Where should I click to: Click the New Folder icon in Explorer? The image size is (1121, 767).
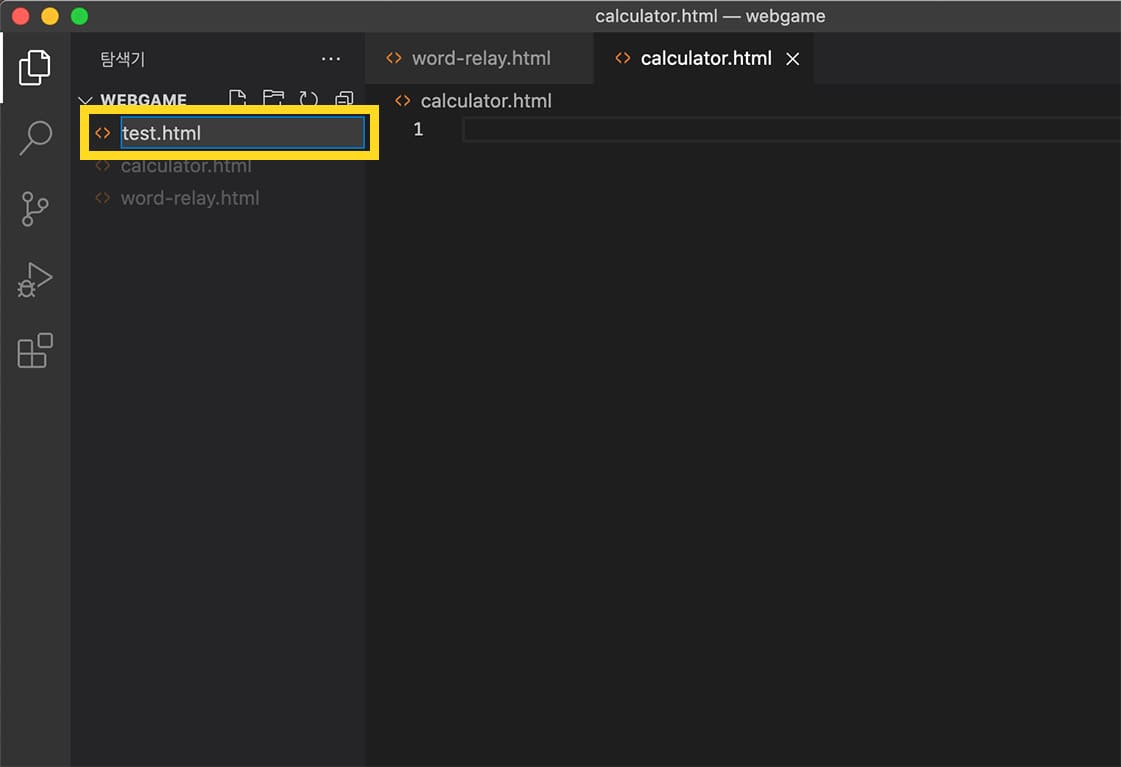pyautogui.click(x=273, y=99)
